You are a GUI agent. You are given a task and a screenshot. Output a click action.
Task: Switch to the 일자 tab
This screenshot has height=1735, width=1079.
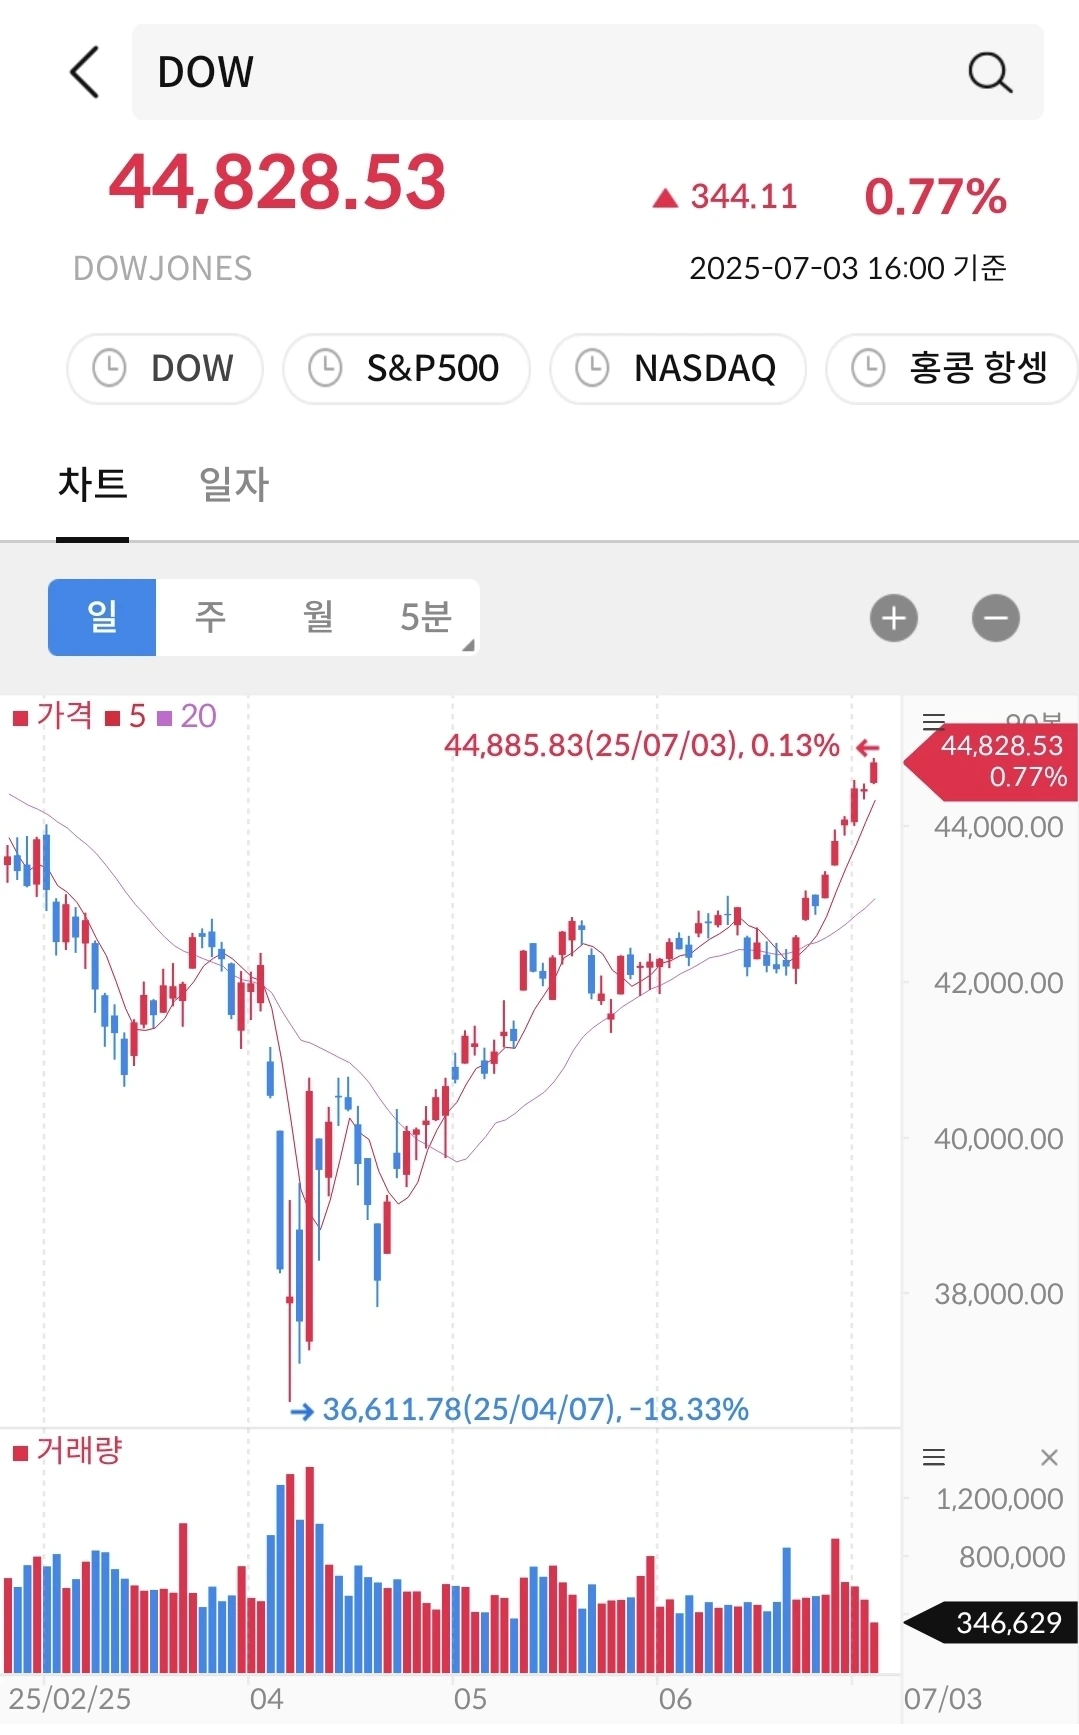pos(234,485)
